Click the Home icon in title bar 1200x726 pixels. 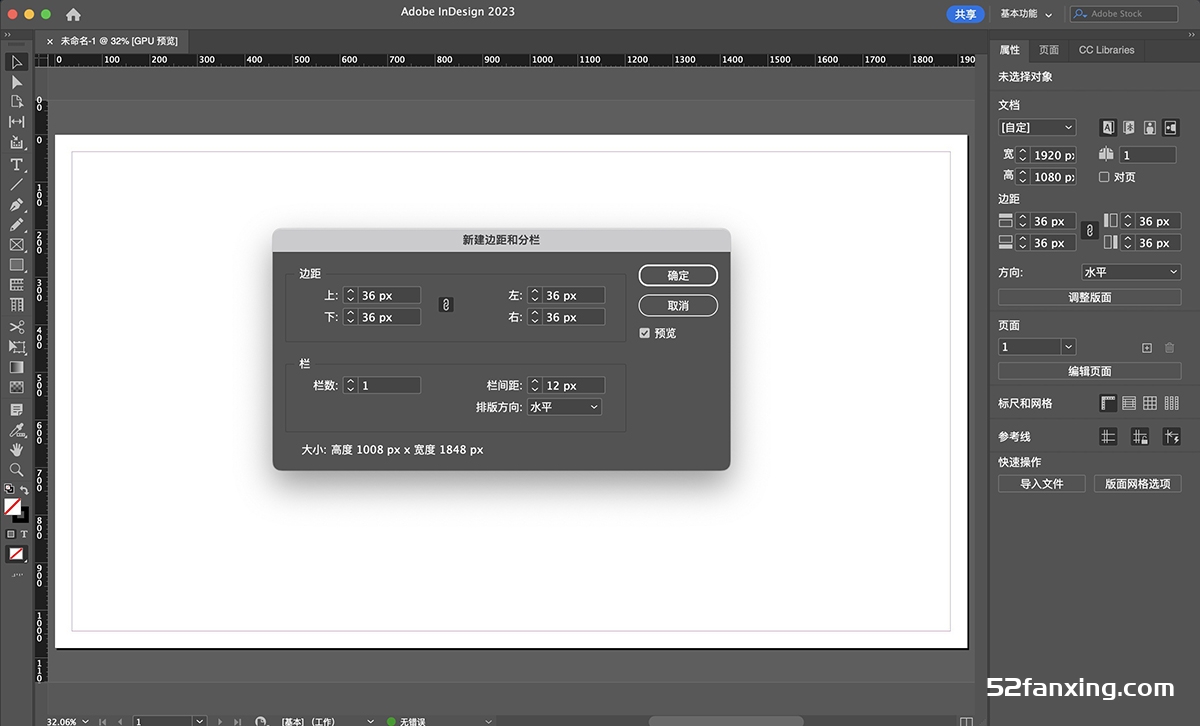pos(73,14)
